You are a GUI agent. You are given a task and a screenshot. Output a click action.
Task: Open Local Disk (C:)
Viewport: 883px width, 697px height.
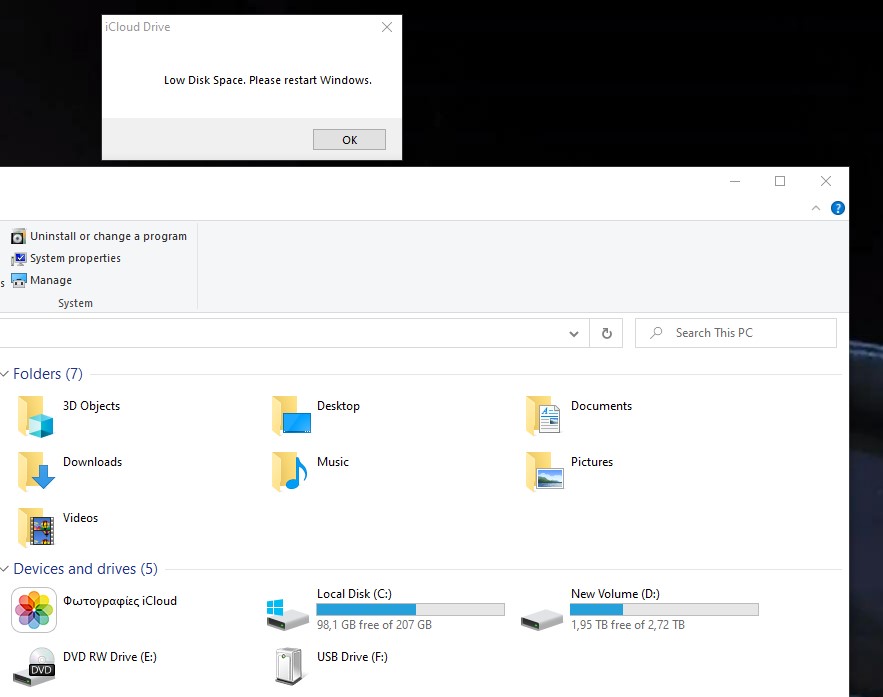[353, 593]
